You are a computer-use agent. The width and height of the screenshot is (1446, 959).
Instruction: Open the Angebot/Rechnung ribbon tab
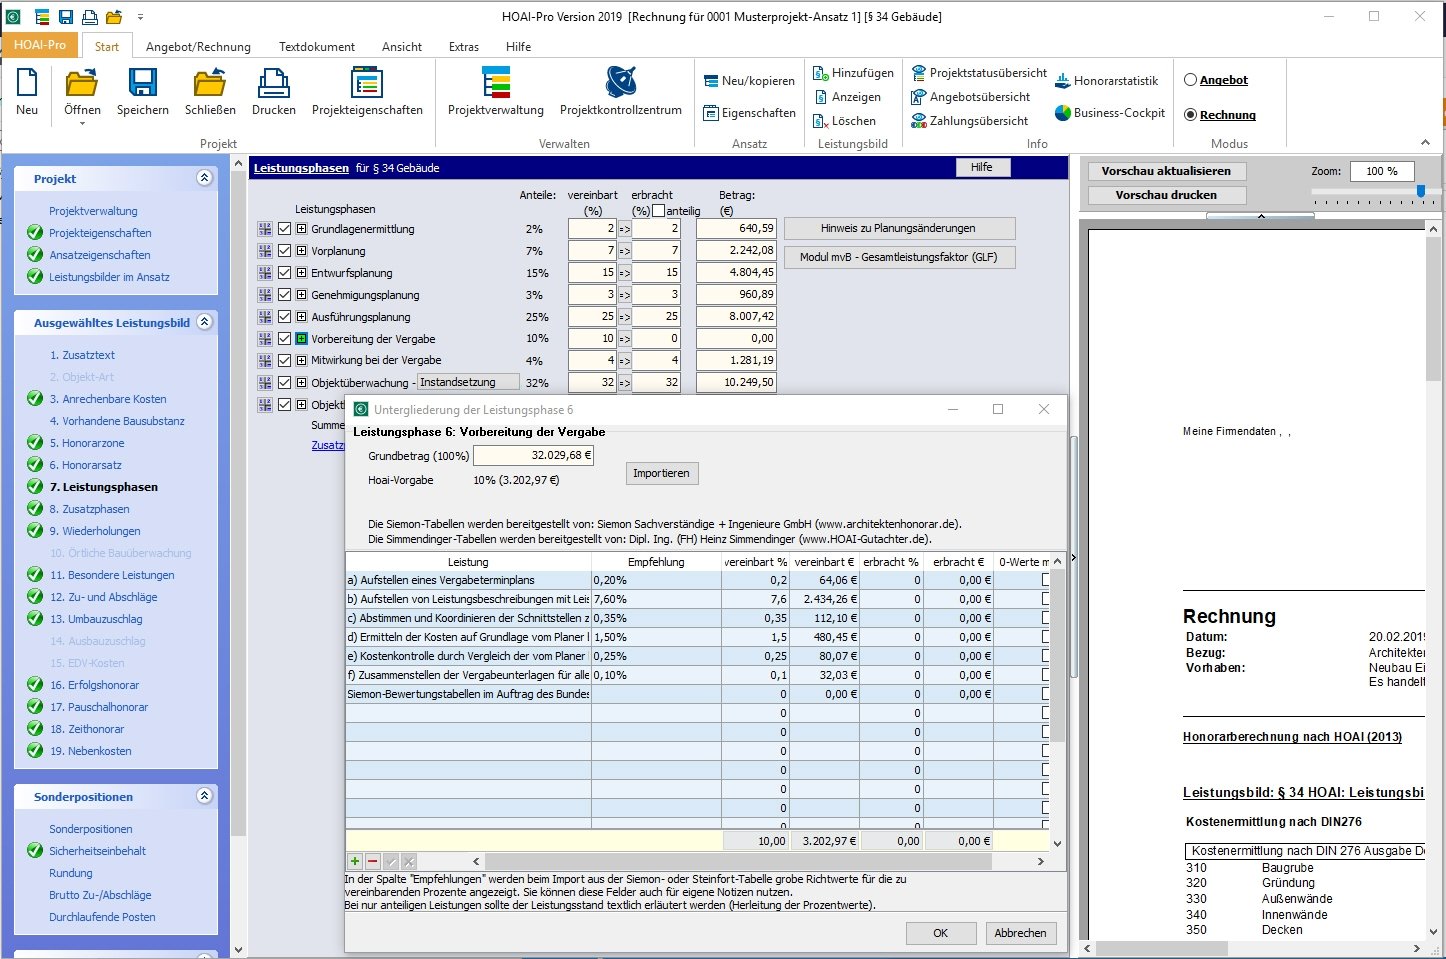point(198,47)
